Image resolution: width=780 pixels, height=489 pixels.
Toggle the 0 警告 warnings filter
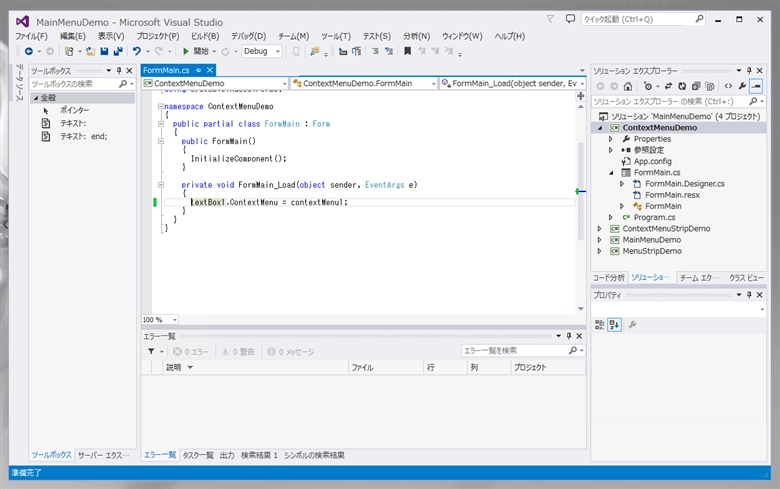pyautogui.click(x=238, y=352)
